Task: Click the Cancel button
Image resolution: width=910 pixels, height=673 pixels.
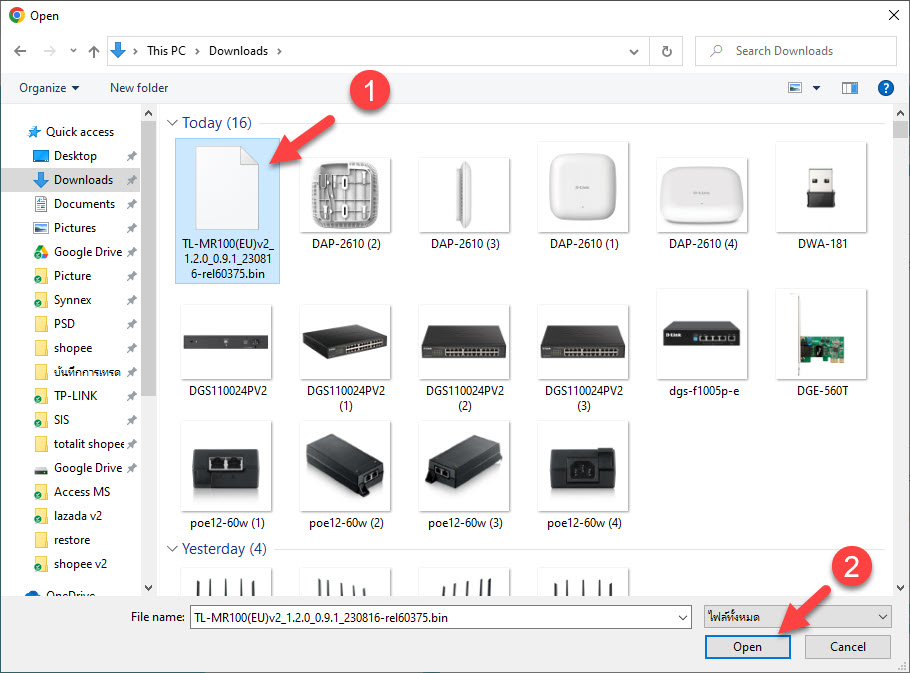Action: coord(847,647)
